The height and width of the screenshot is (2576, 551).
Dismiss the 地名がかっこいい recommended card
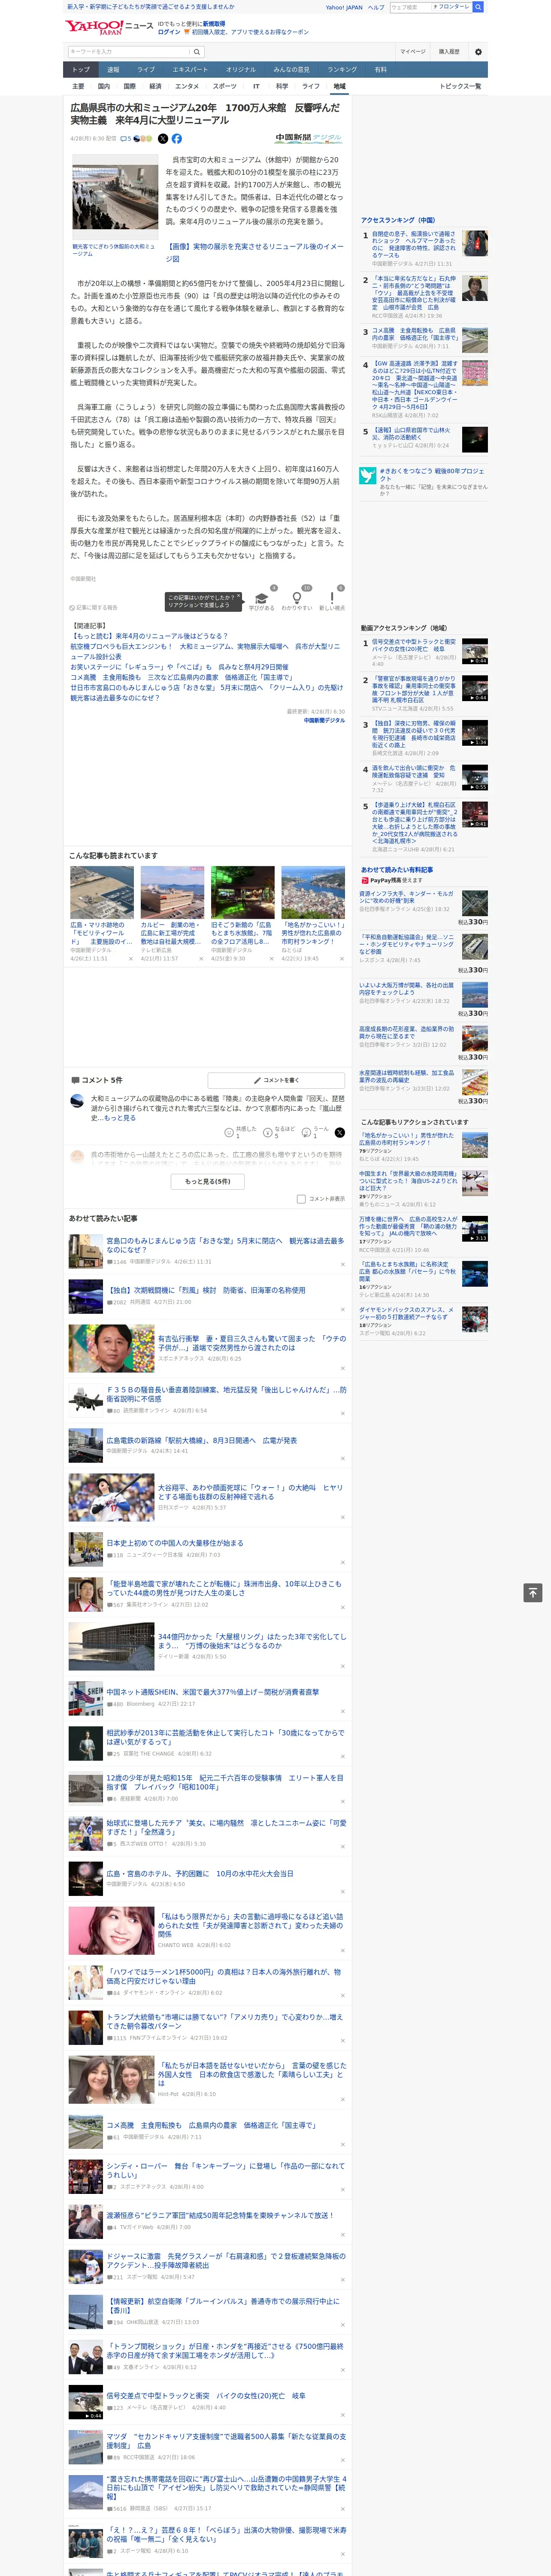(x=342, y=959)
